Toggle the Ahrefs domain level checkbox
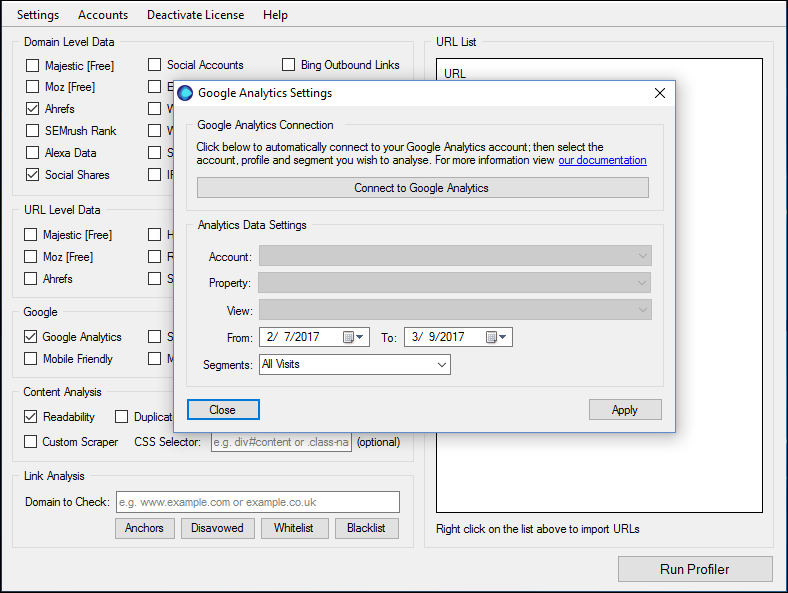 tap(33, 109)
